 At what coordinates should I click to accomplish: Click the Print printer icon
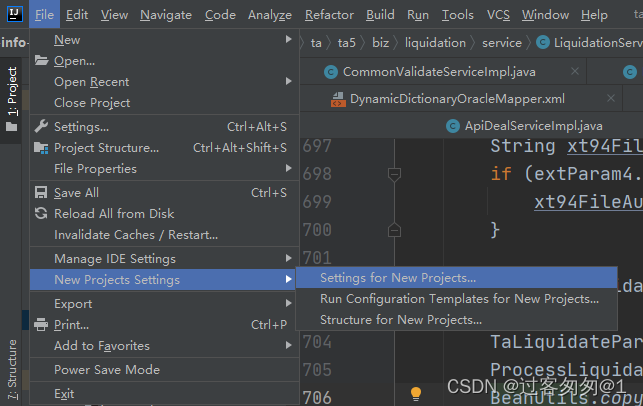click(41, 324)
